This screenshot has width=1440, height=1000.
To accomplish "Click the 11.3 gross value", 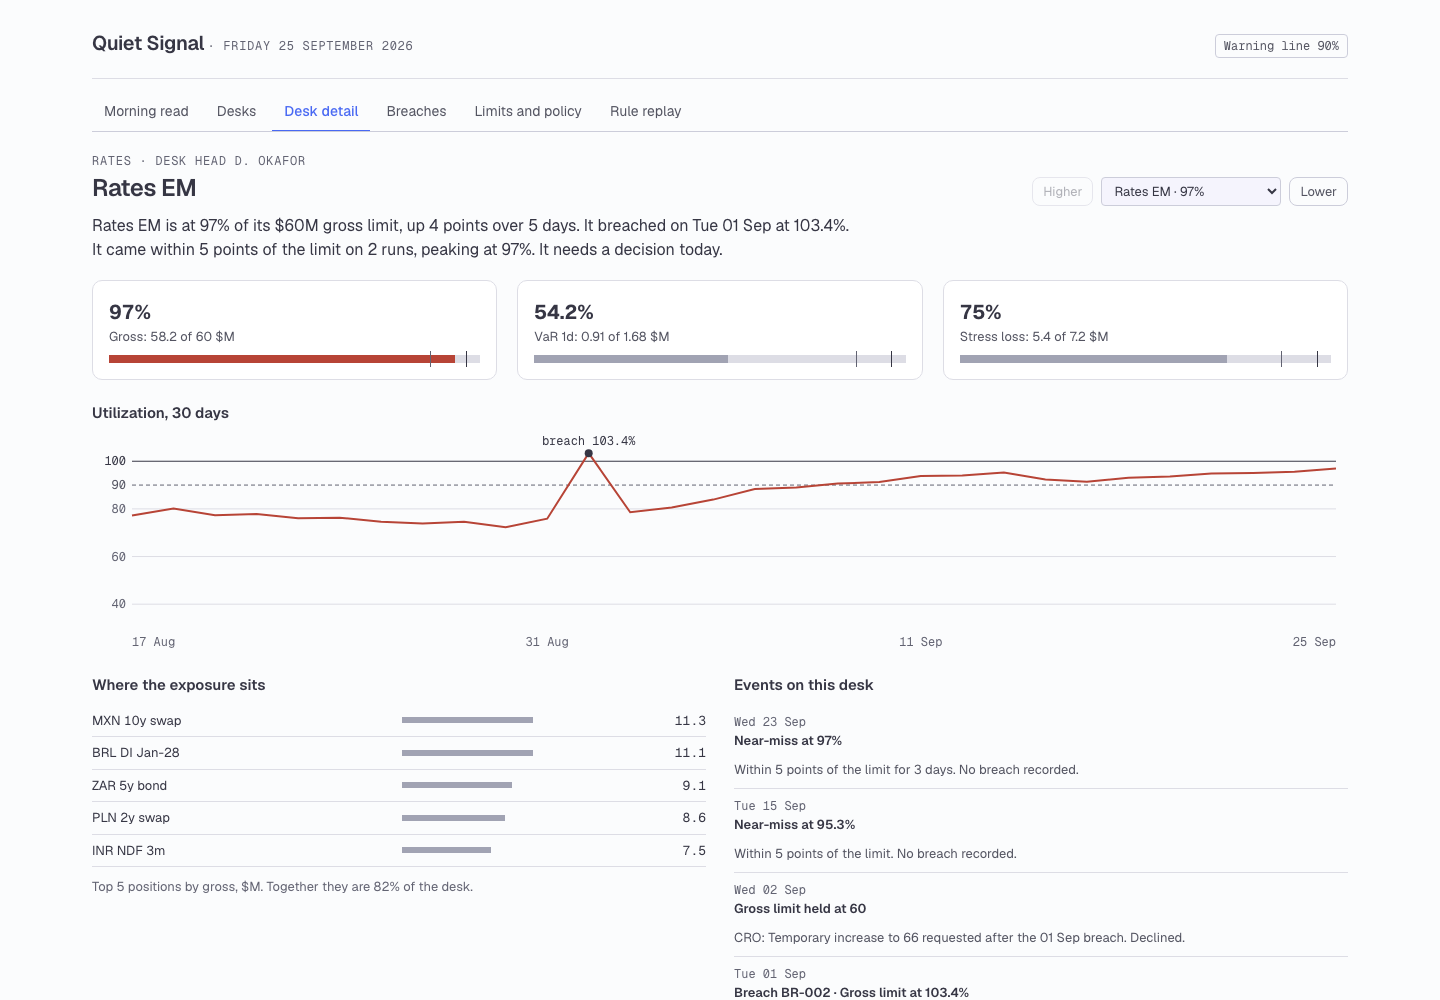I will pyautogui.click(x=690, y=721).
